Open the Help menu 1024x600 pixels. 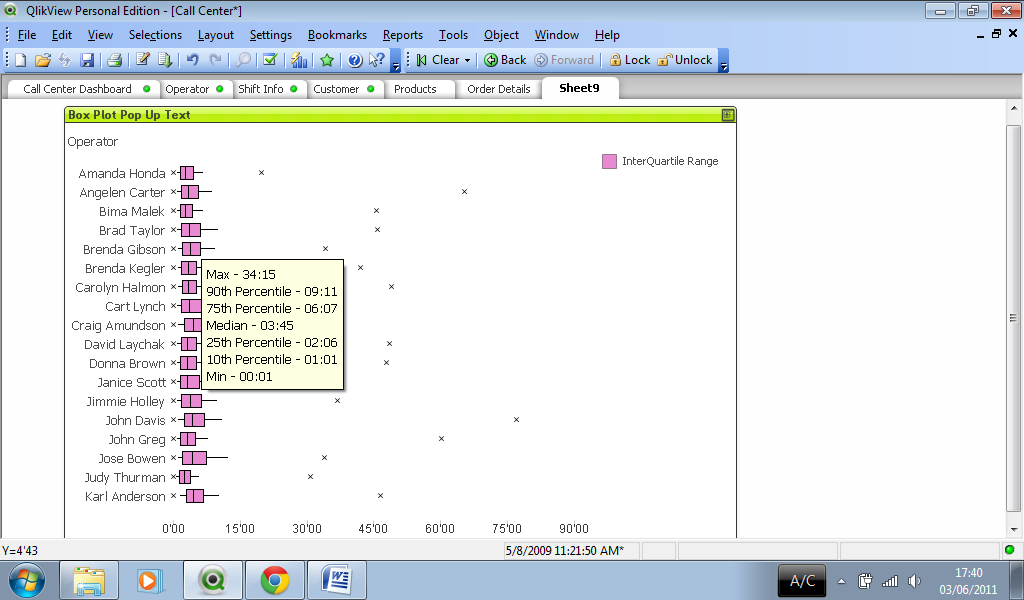607,35
